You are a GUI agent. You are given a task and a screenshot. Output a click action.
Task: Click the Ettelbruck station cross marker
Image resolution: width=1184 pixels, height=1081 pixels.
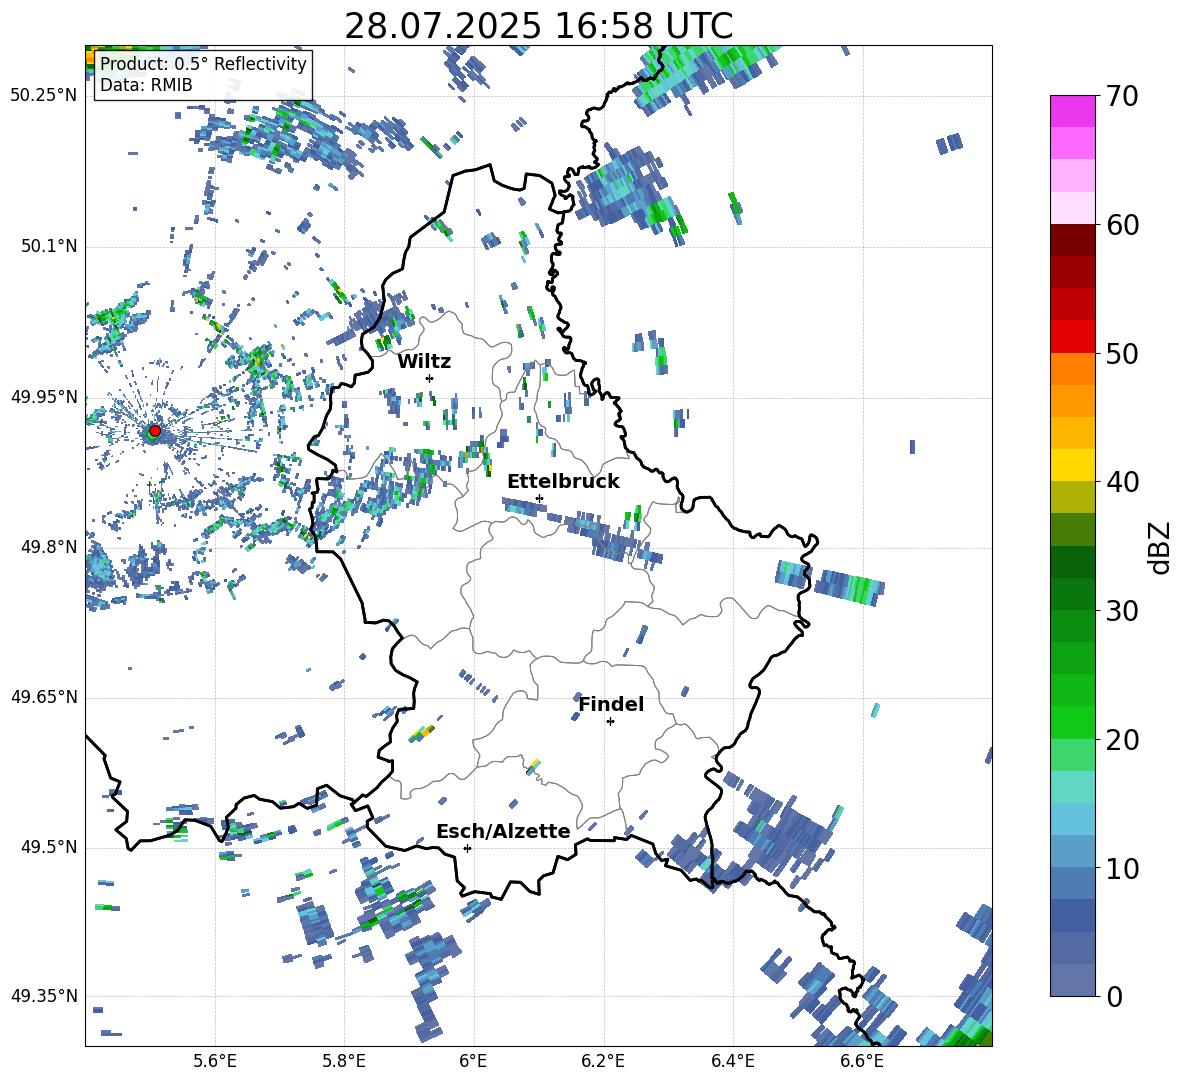point(539,498)
